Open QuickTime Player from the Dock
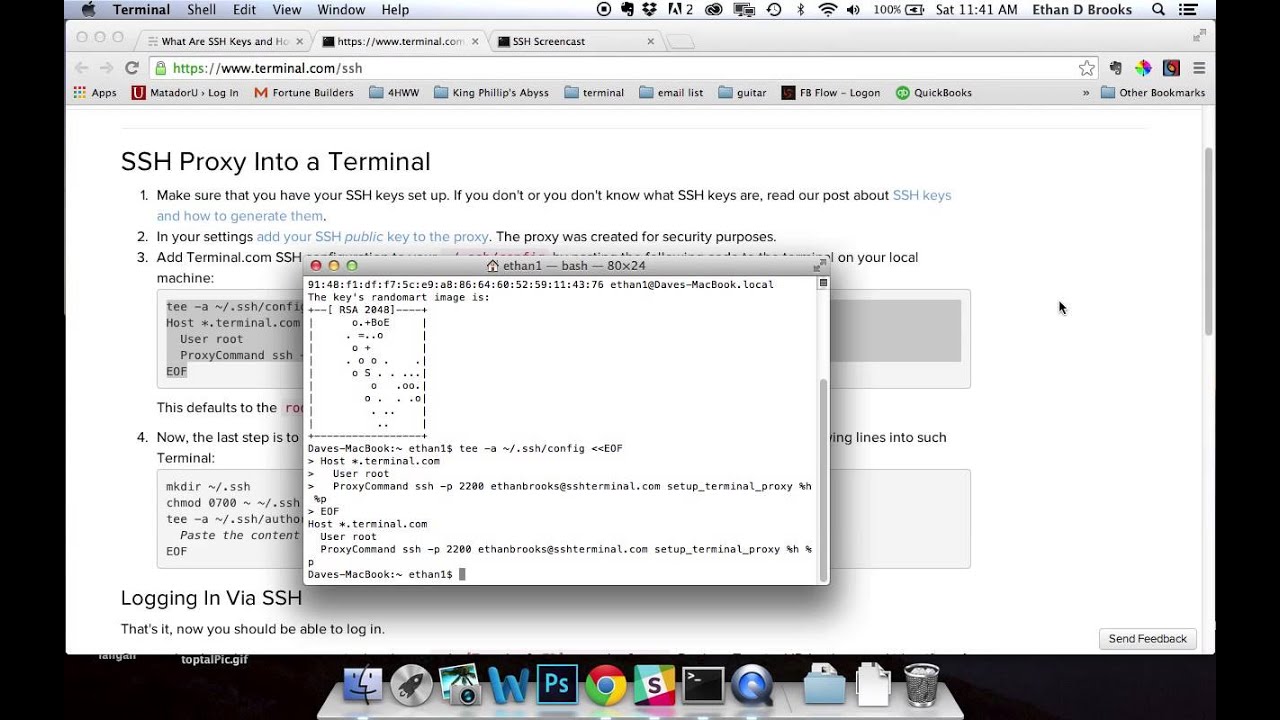This screenshot has width=1280, height=720. click(751, 685)
